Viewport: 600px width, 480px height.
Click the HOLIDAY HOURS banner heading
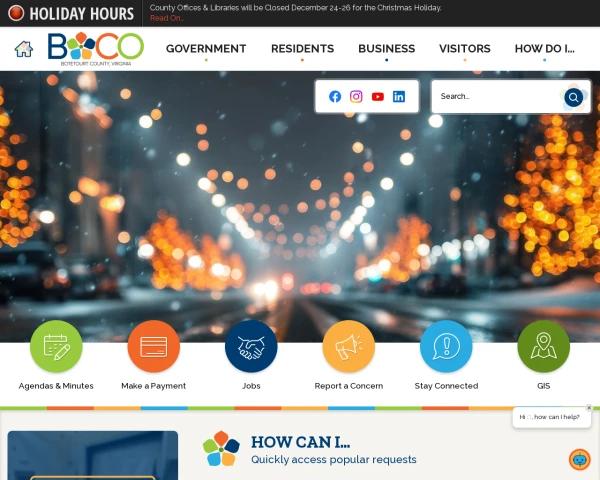click(x=82, y=14)
